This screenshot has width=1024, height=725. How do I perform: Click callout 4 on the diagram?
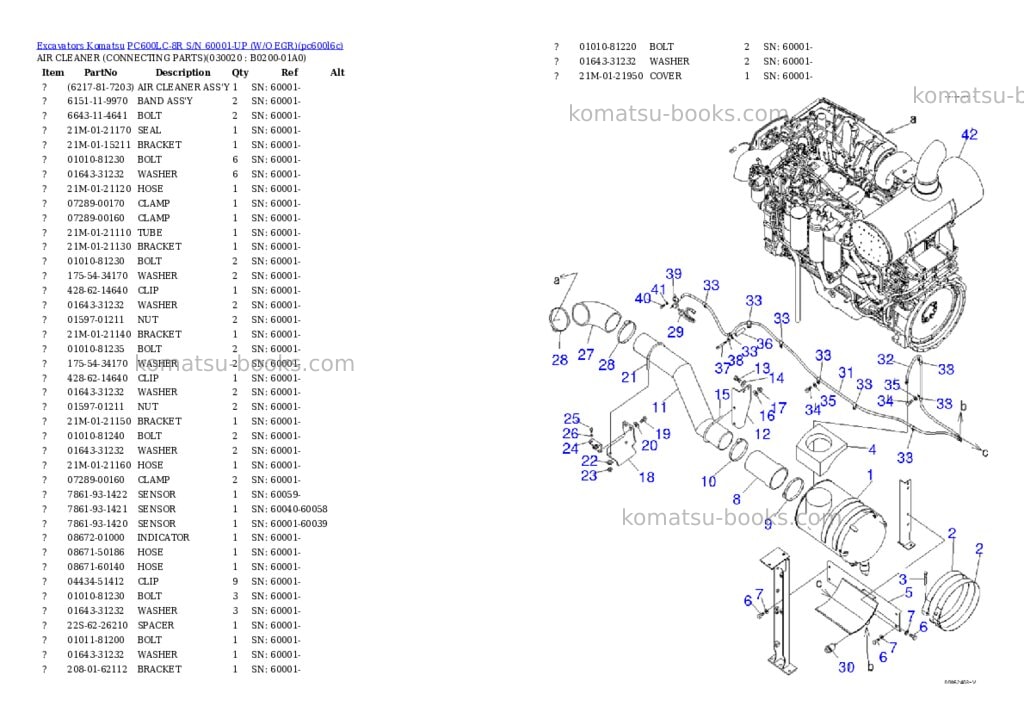click(872, 449)
